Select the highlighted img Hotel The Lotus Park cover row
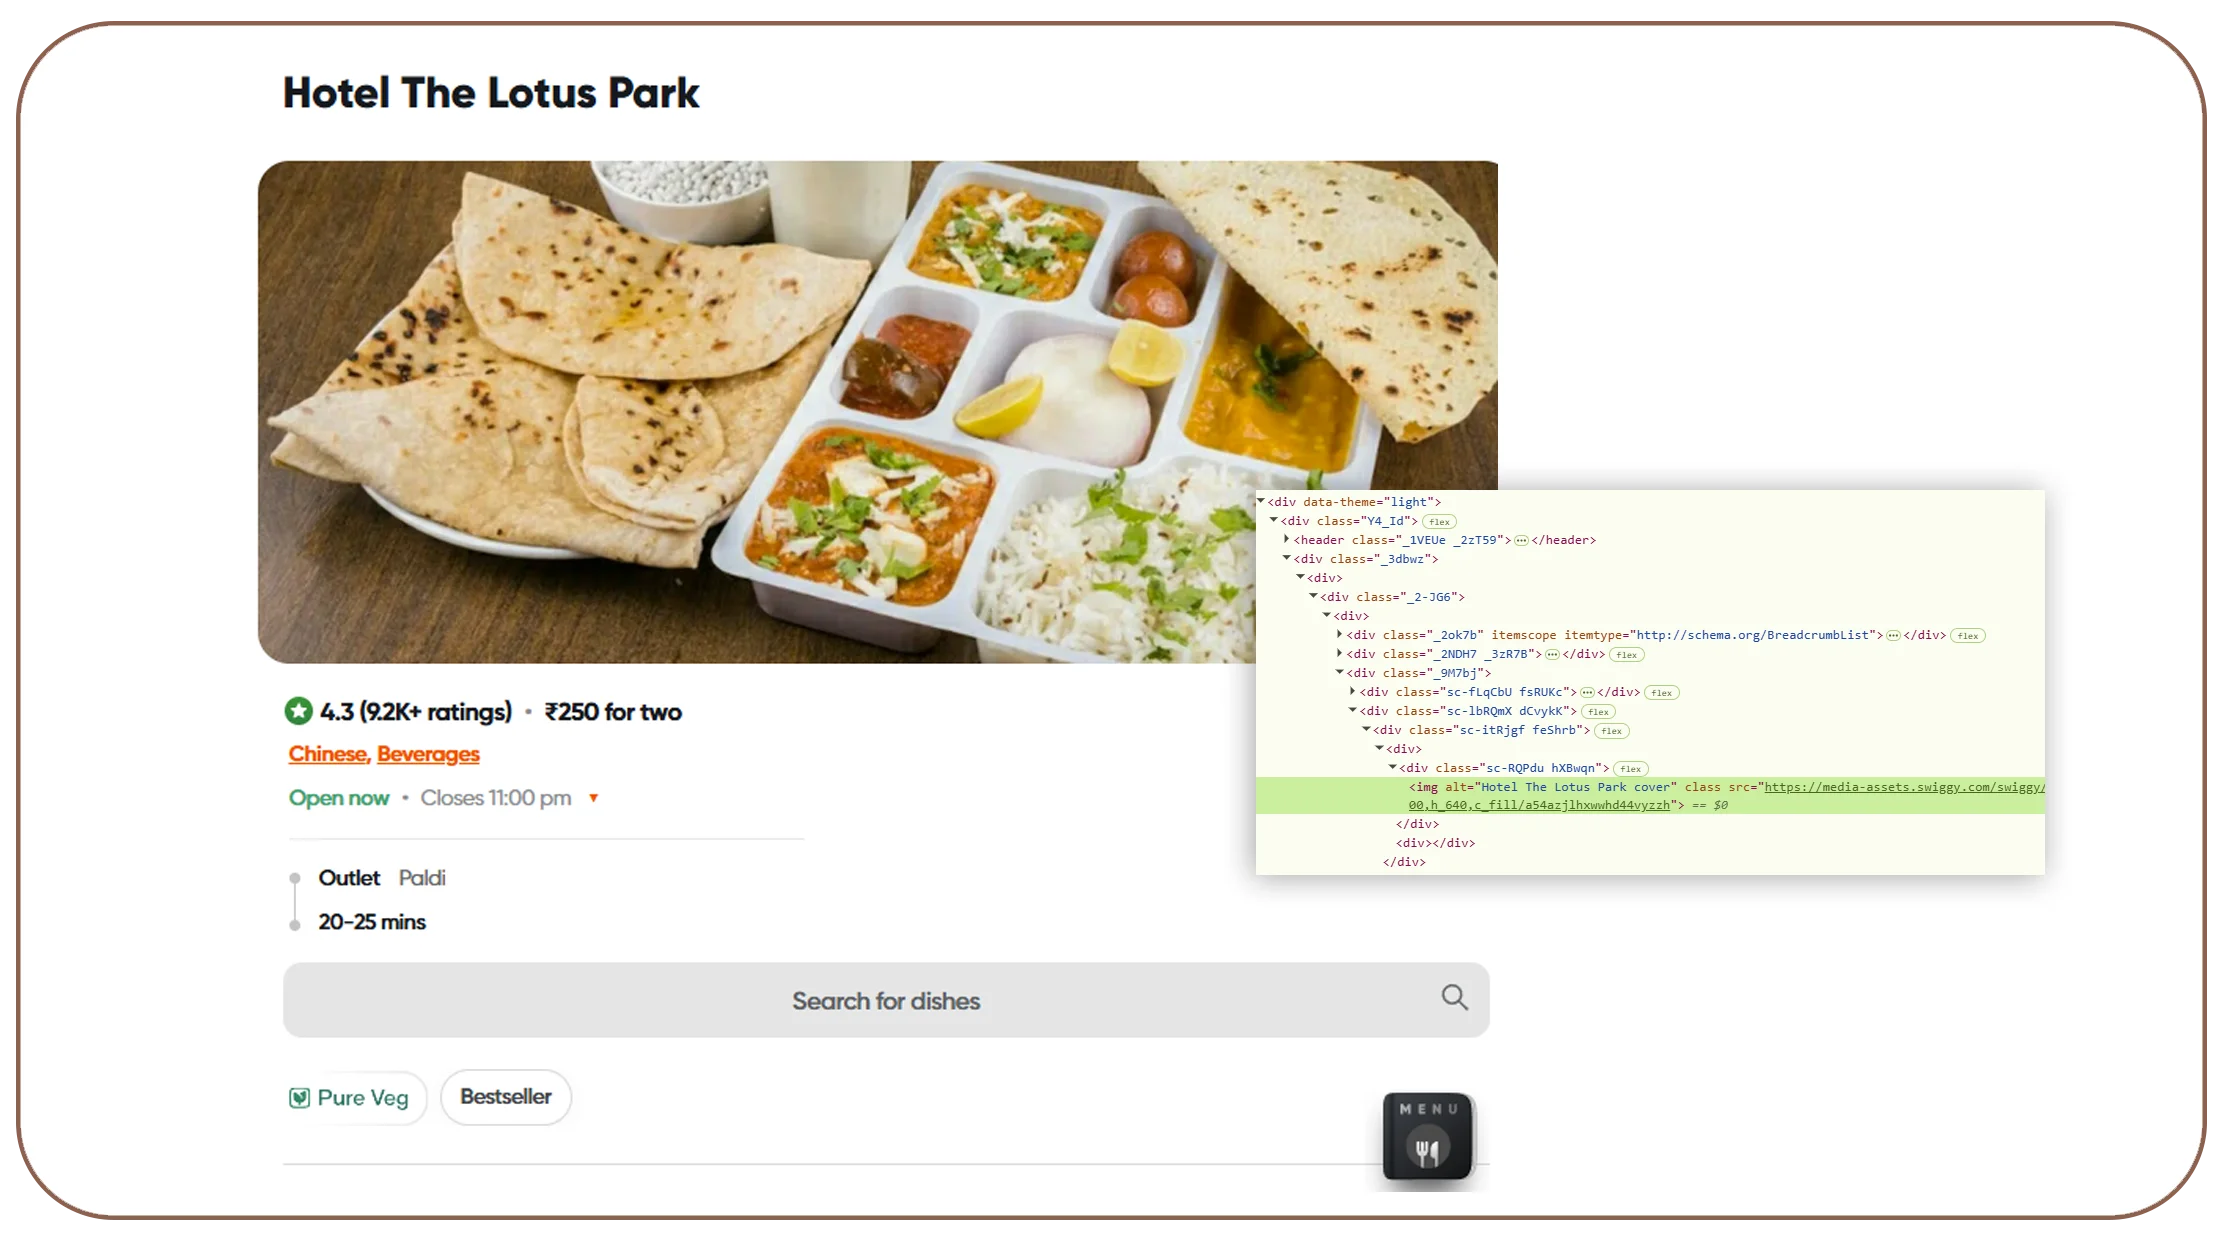The width and height of the screenshot is (2223, 1240). click(x=1650, y=796)
